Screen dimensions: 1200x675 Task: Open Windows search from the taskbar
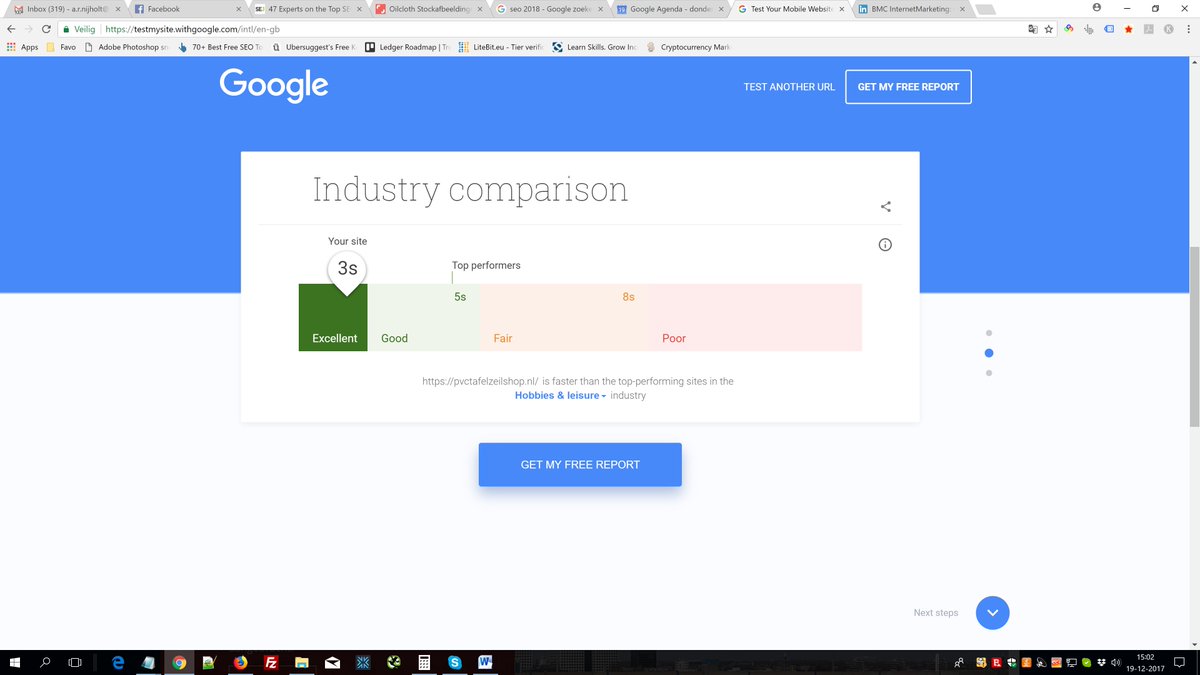coord(46,662)
